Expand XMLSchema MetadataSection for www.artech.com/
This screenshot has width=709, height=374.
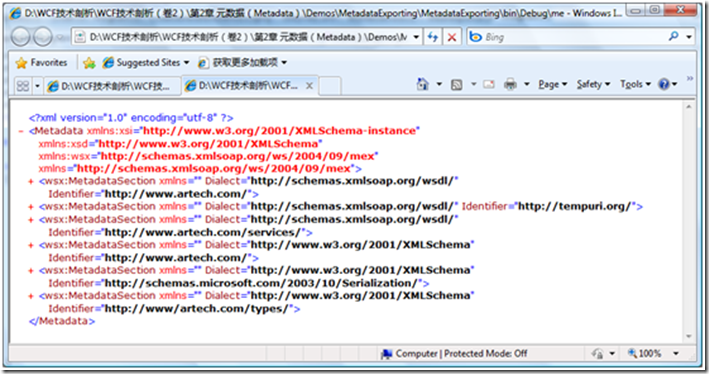tap(31, 245)
